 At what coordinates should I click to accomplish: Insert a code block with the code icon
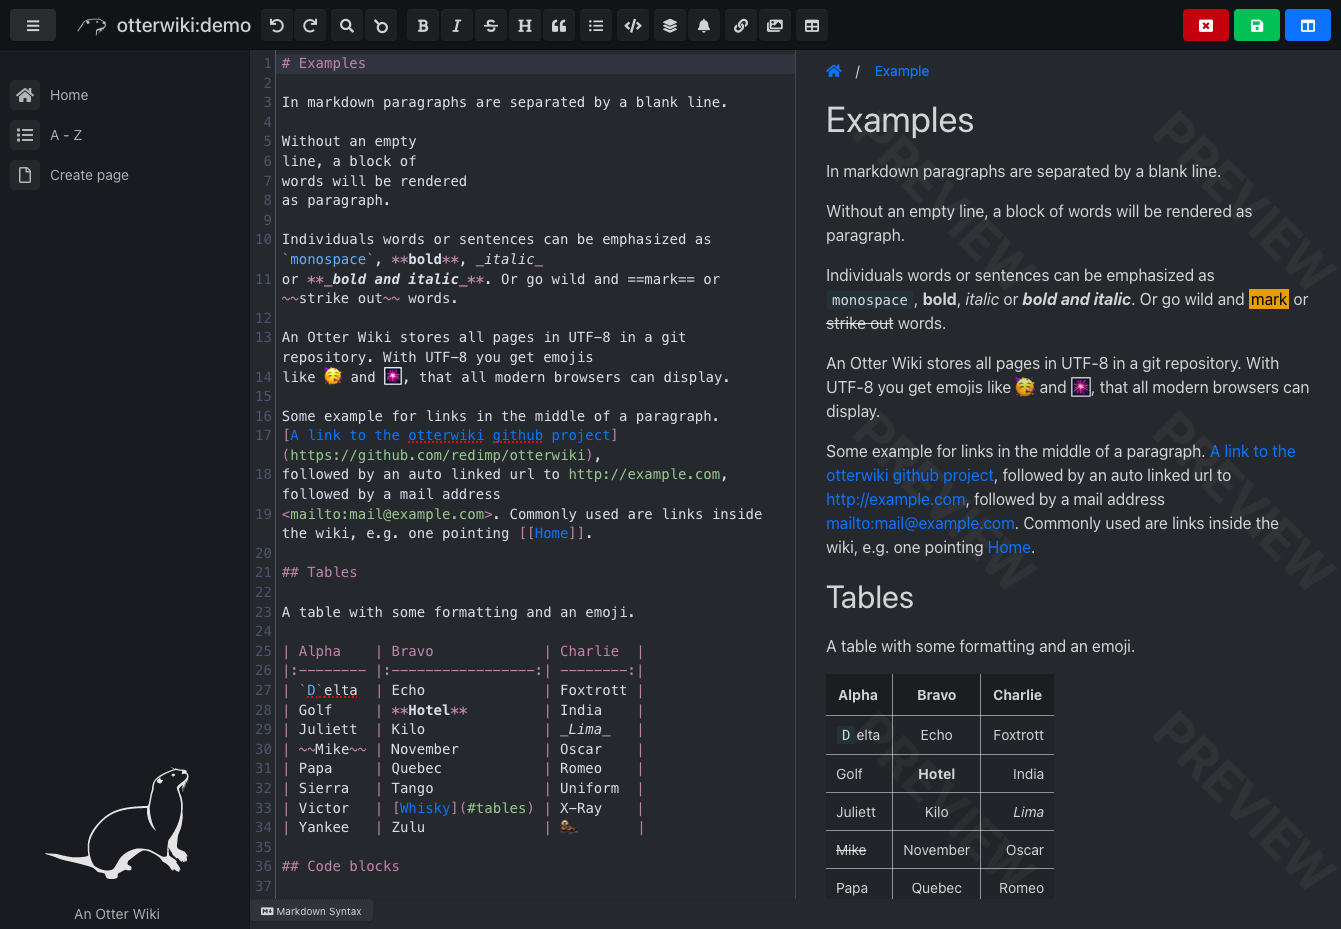tap(633, 26)
